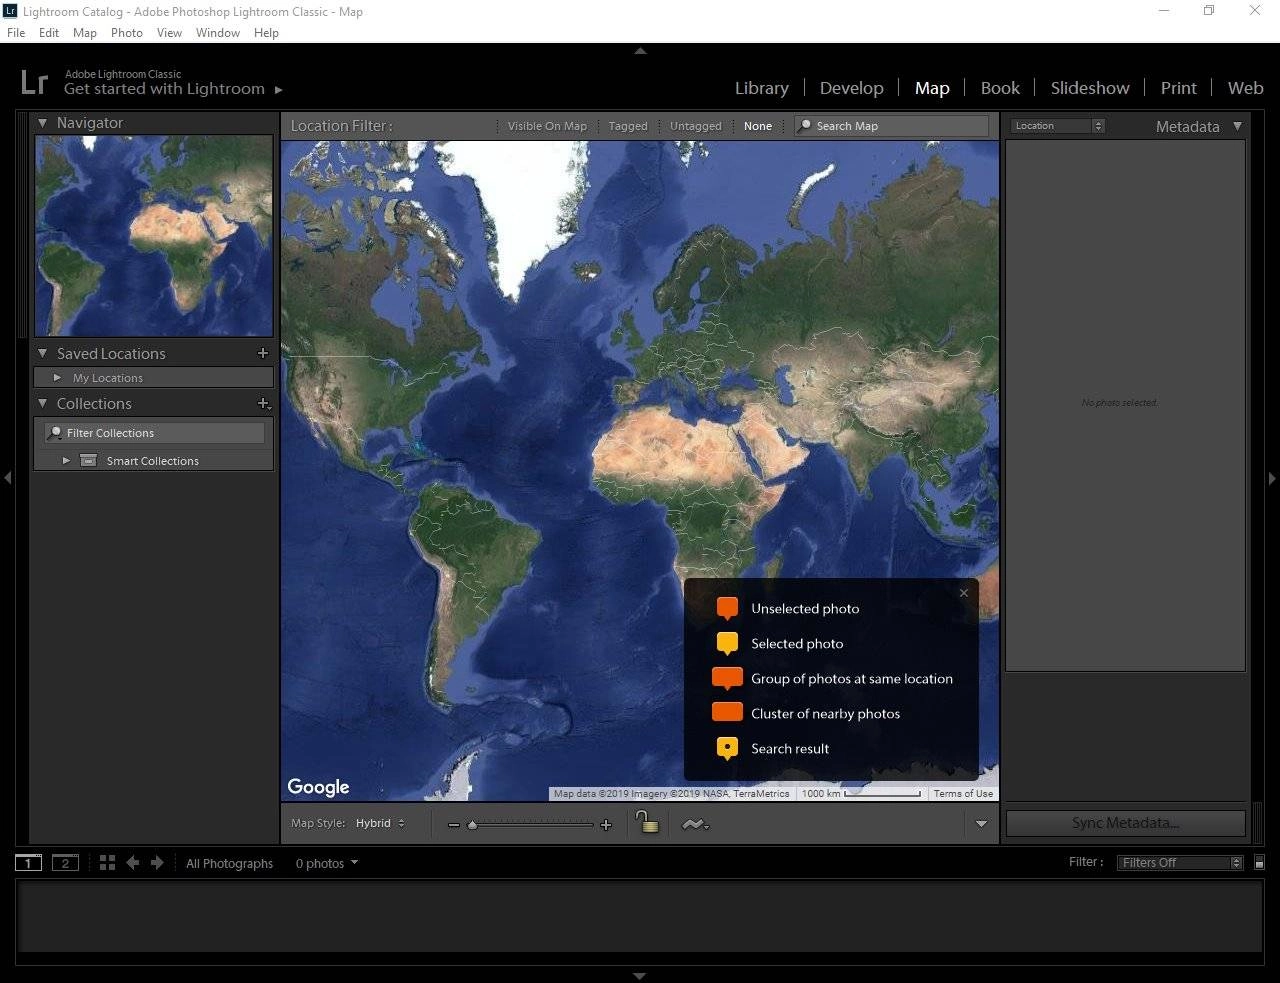This screenshot has width=1280, height=983.
Task: Collapse the right panel group arrow
Action: 1272,478
